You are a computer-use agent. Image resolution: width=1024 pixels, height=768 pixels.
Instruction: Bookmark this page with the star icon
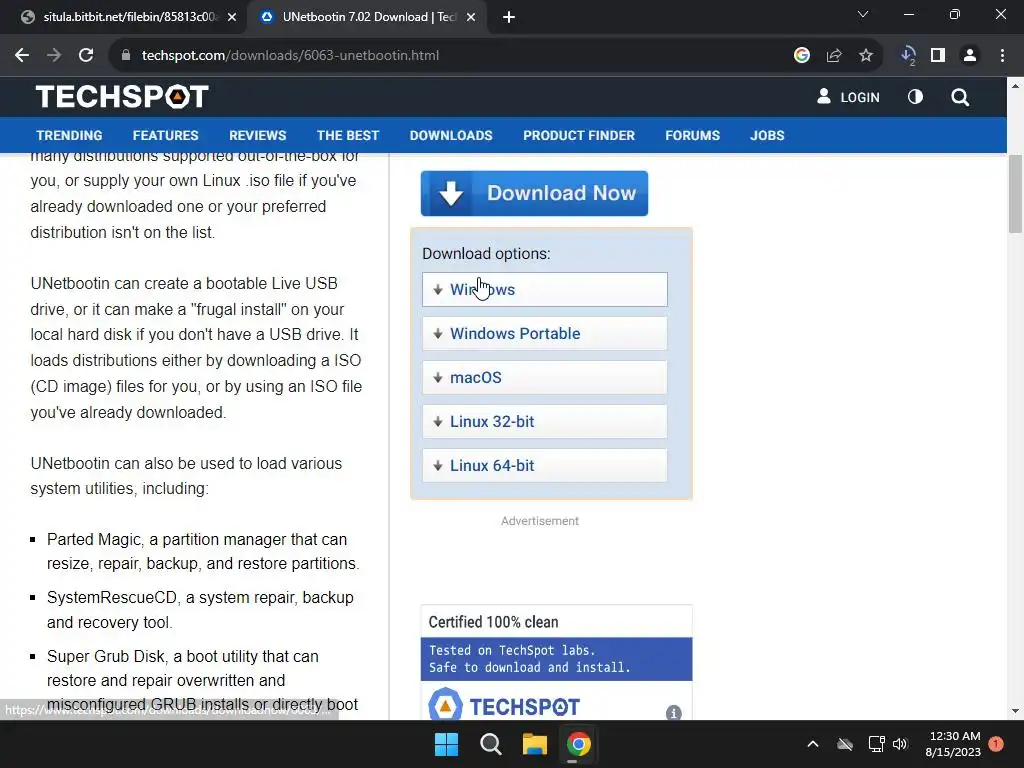866,56
